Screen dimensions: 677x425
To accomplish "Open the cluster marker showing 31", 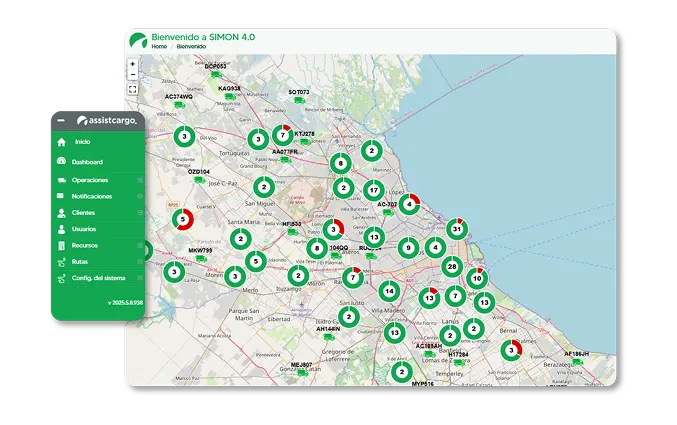I will pyautogui.click(x=457, y=229).
